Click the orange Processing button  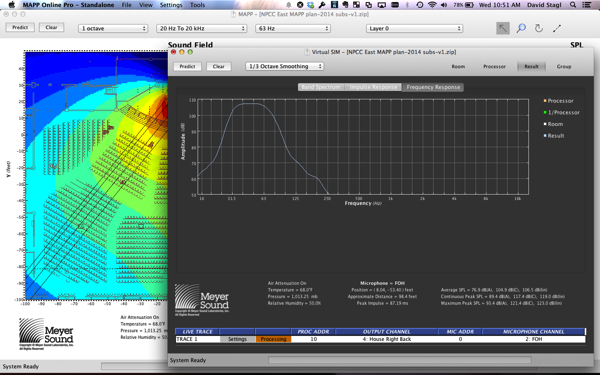coord(273,339)
